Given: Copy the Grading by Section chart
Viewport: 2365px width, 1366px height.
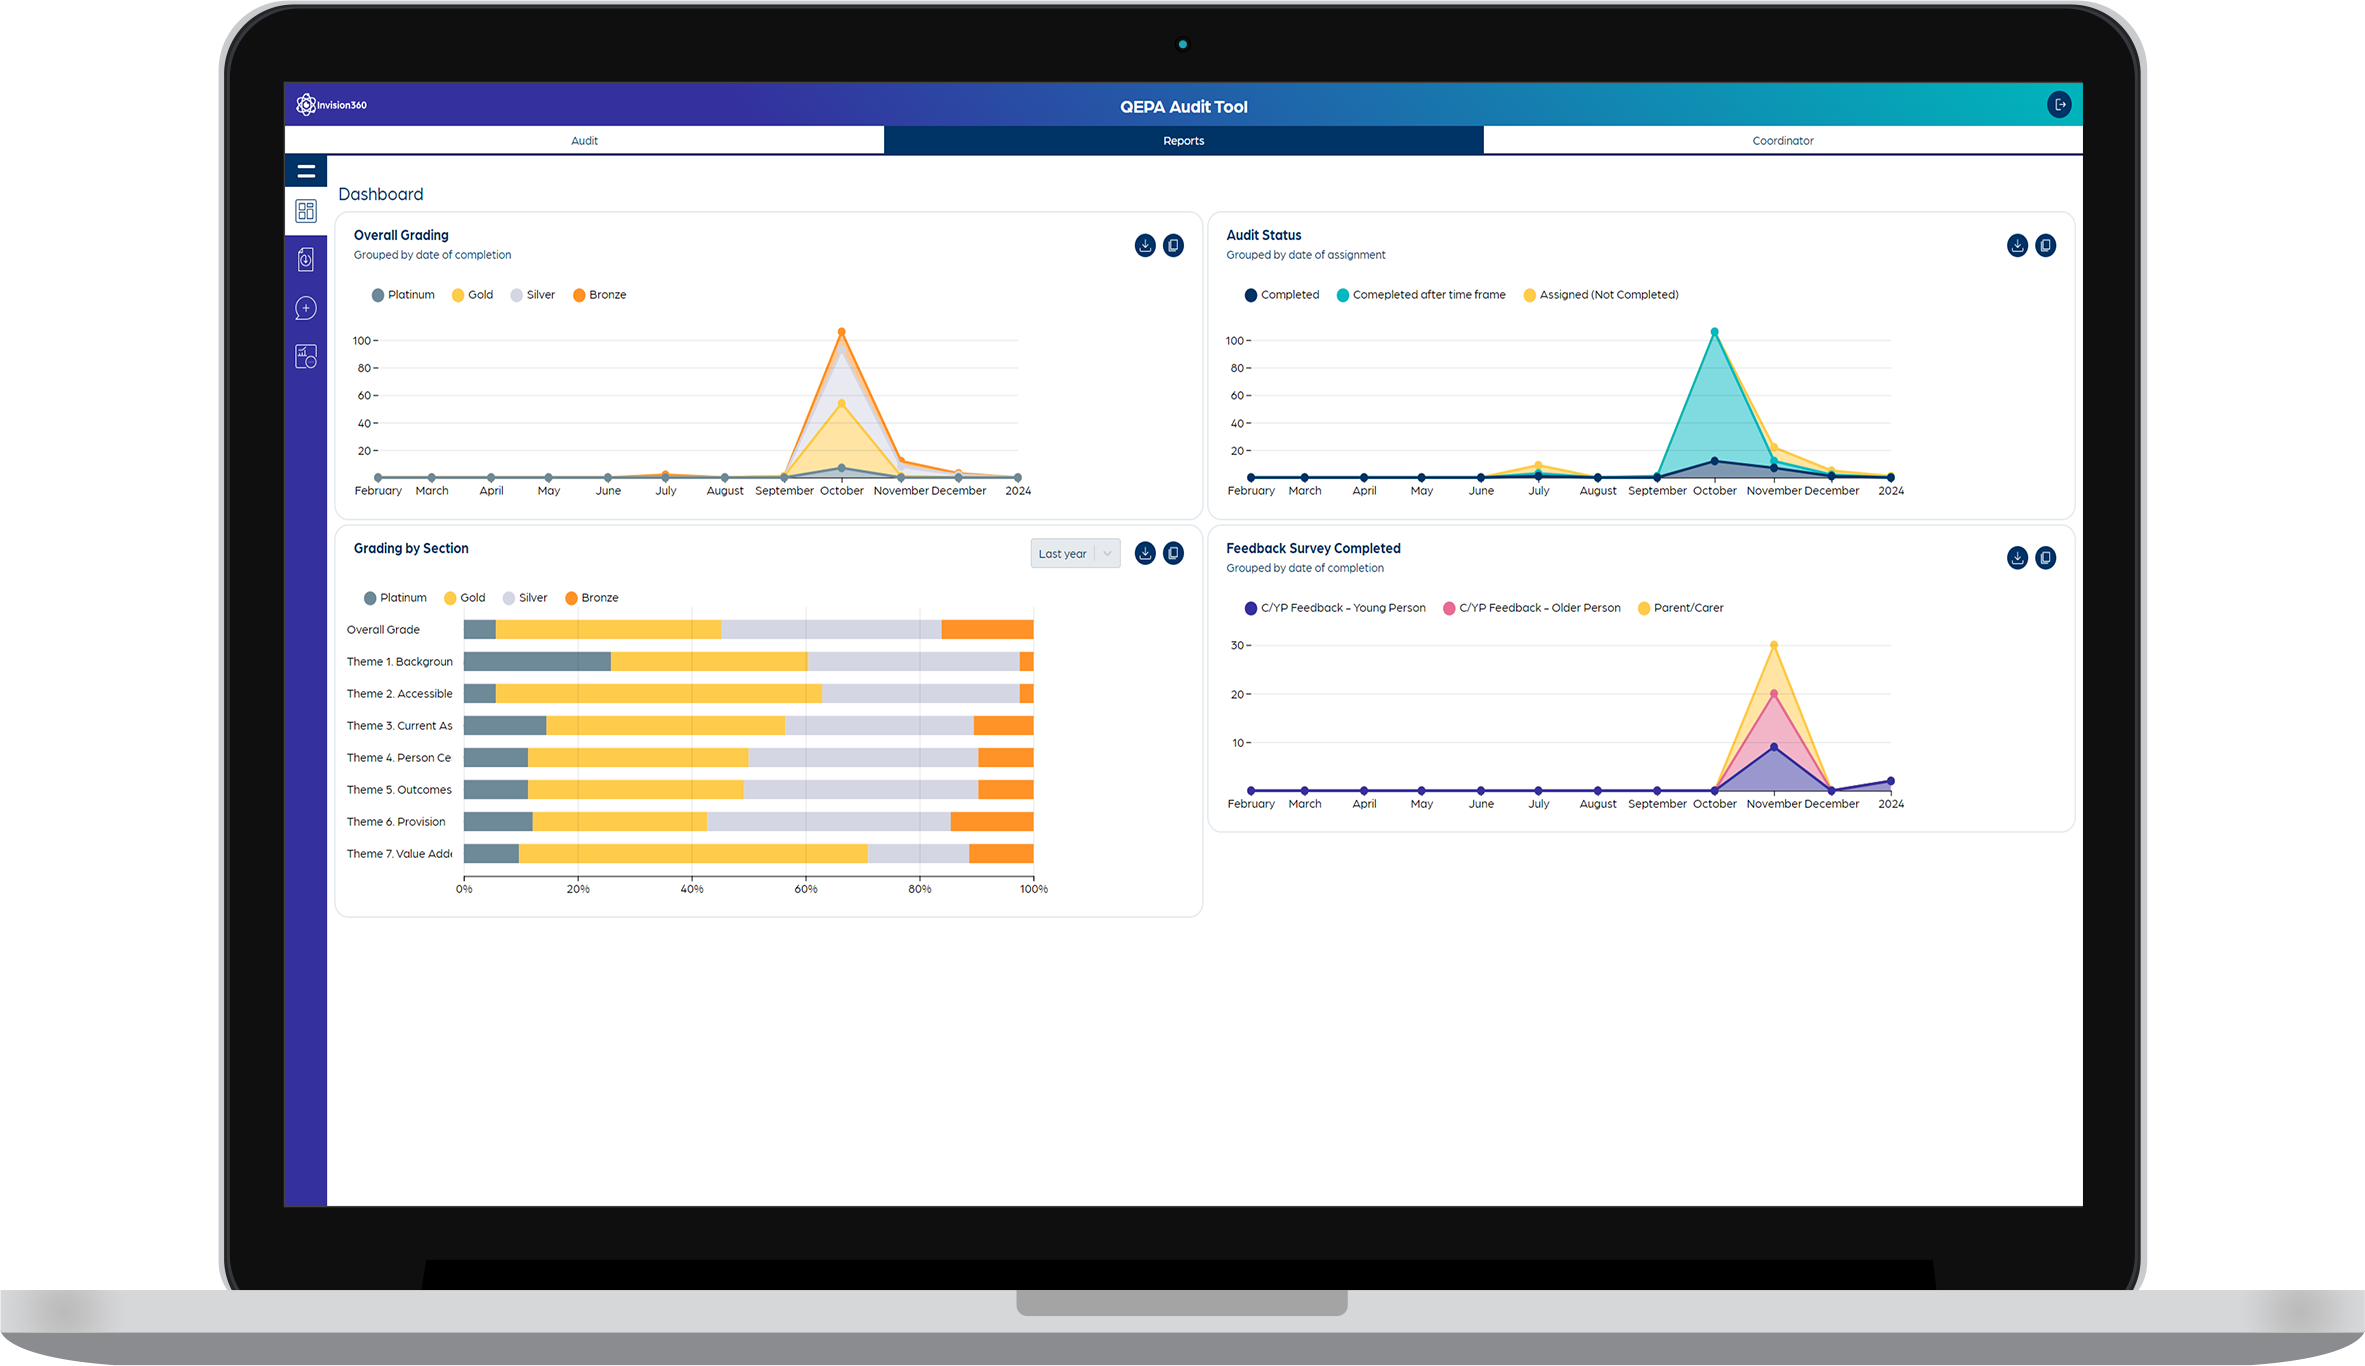Looking at the screenshot, I should pos(1173,553).
